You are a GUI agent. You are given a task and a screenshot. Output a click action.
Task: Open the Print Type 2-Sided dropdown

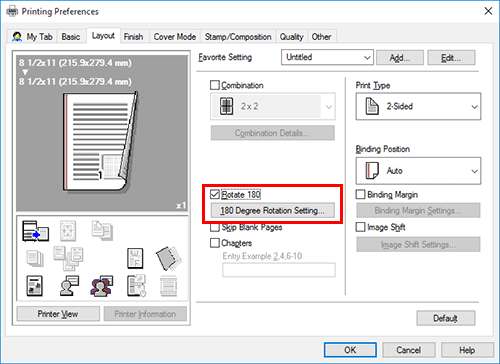pyautogui.click(x=418, y=107)
